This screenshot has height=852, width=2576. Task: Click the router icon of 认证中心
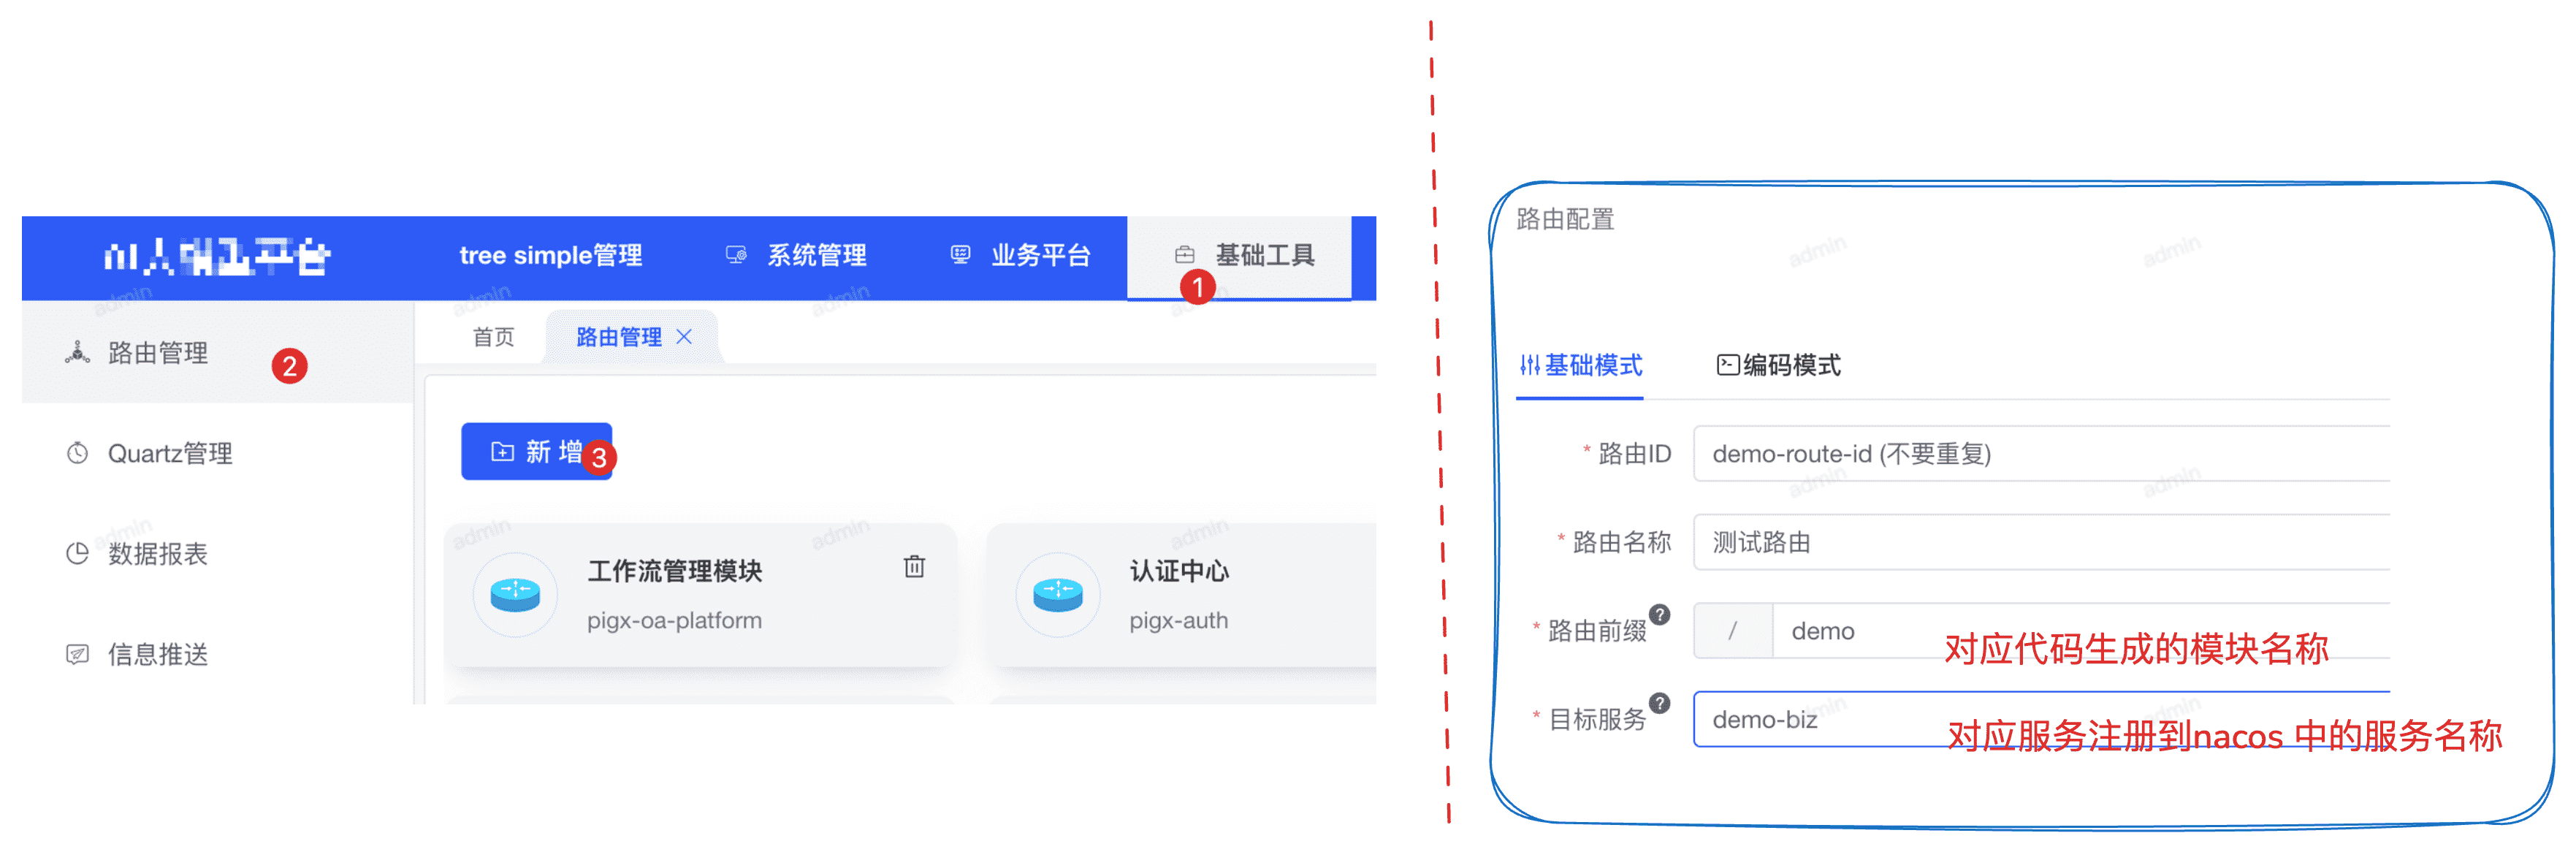click(x=1058, y=594)
